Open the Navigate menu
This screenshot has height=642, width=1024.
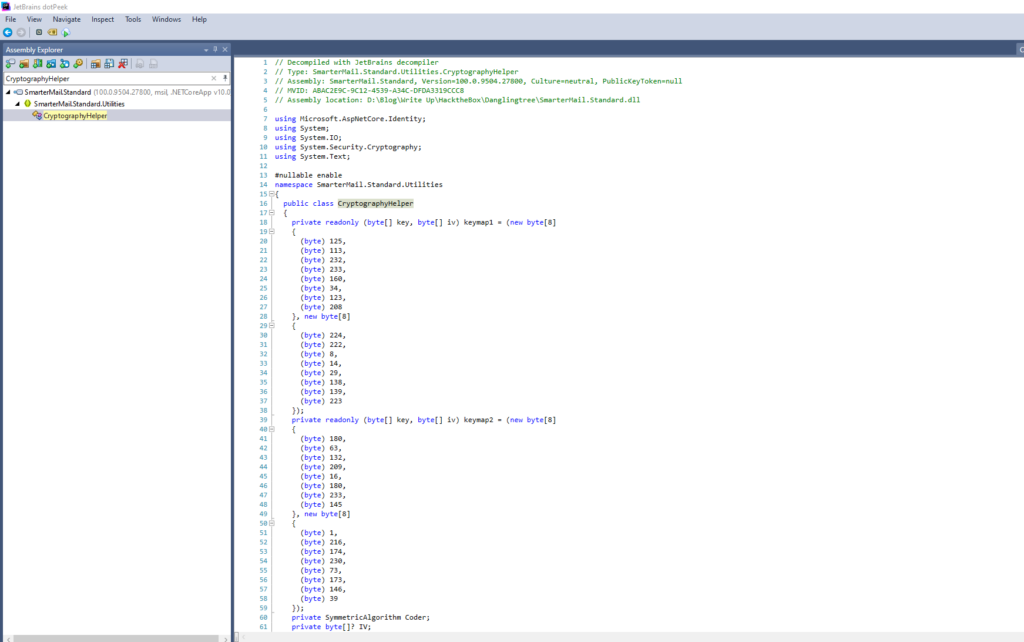67,20
